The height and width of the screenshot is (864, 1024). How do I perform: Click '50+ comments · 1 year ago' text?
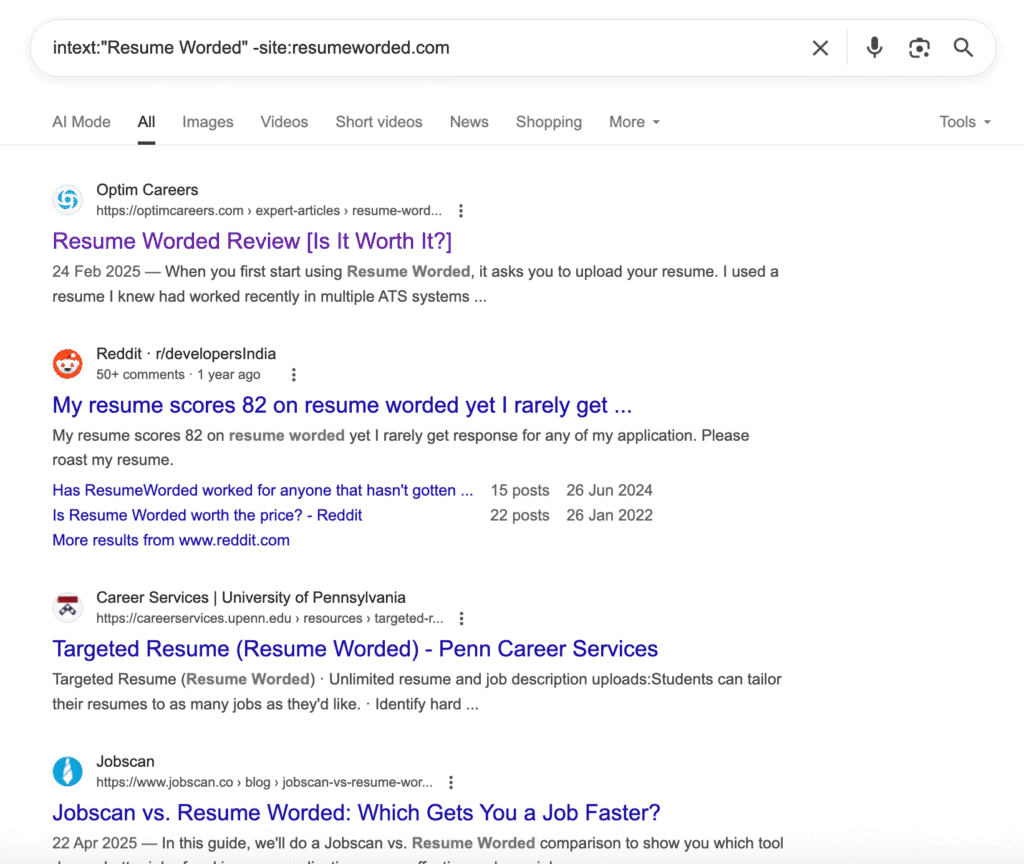coord(178,375)
